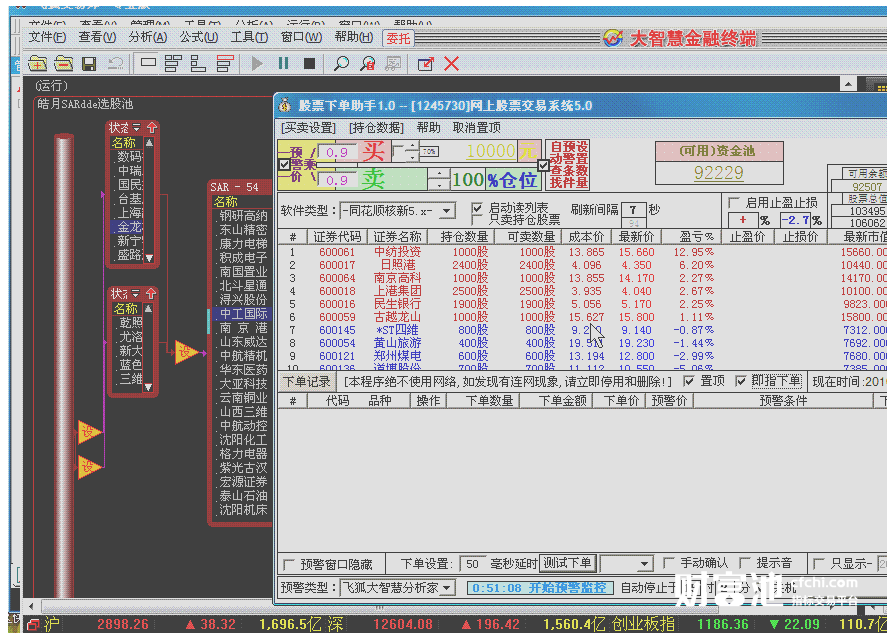Click the teal pause button in toolbar

[284, 63]
